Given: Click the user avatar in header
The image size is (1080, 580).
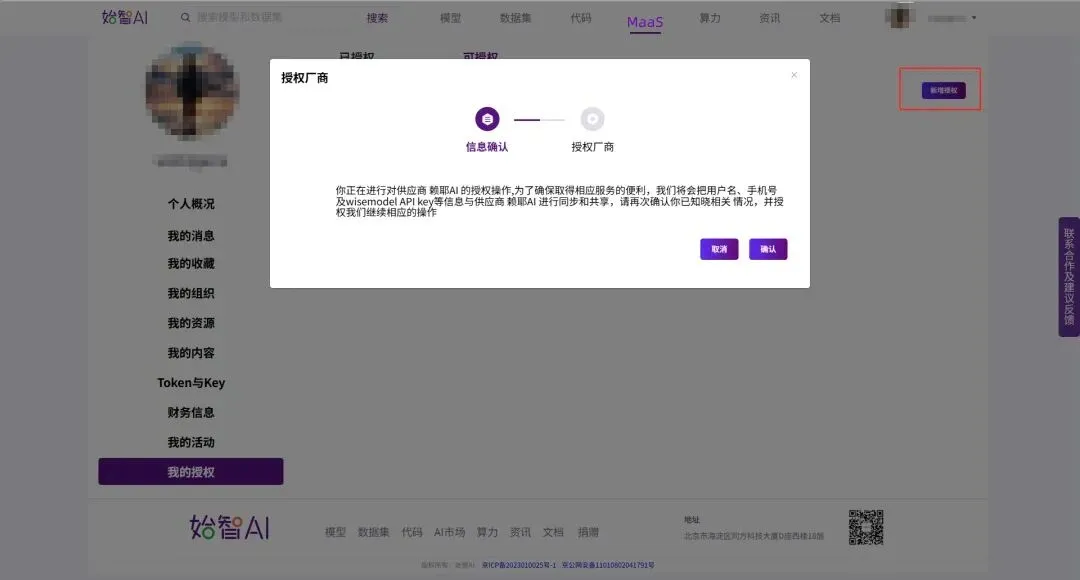Looking at the screenshot, I should (900, 17).
